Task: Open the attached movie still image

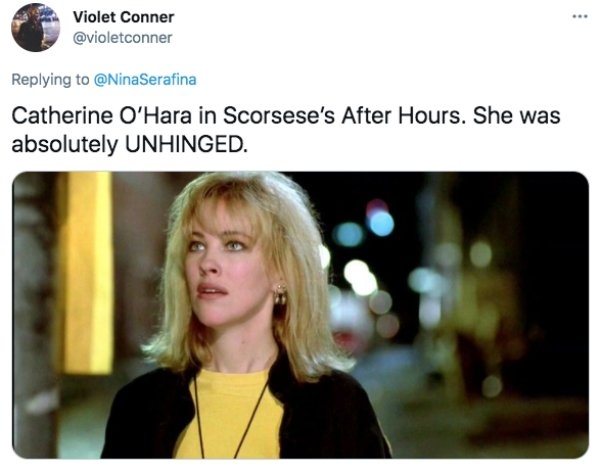Action: point(300,315)
